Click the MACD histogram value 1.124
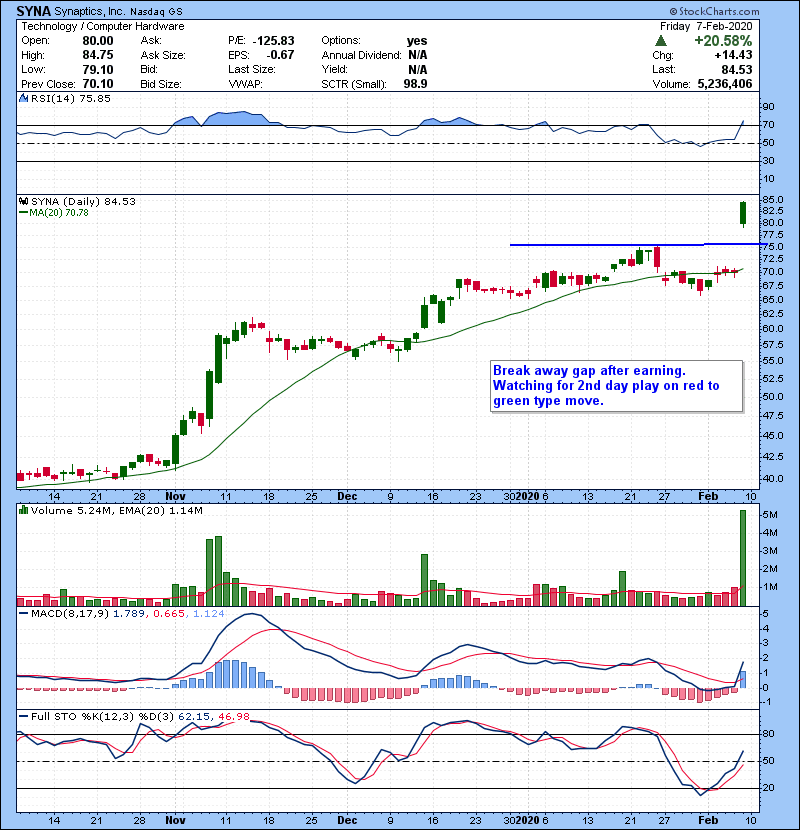Screen dimensions: 800x830 pos(209,614)
